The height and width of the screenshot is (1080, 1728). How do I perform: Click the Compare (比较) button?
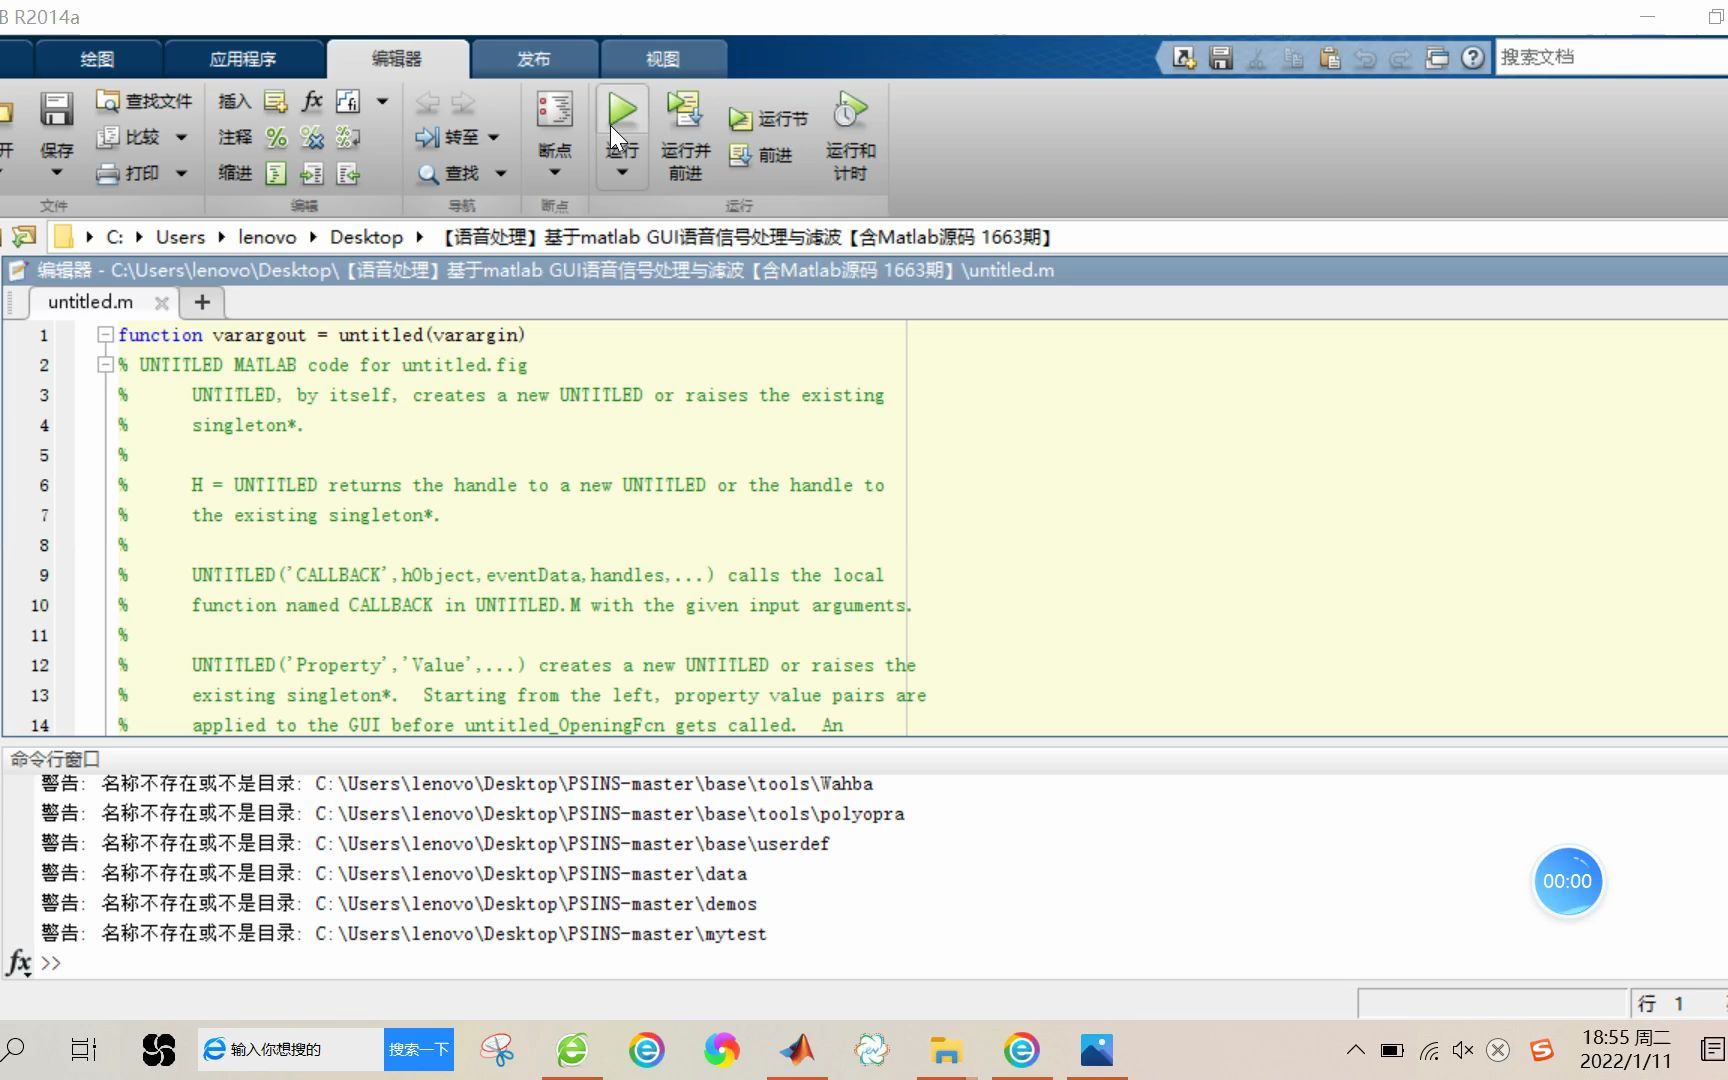128,137
